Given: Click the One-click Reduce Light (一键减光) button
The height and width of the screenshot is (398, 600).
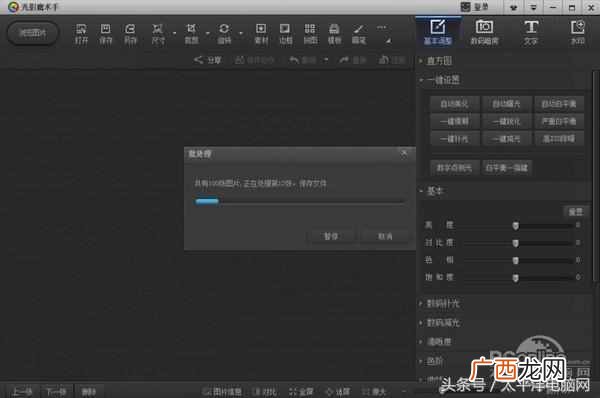Looking at the screenshot, I should [x=506, y=139].
